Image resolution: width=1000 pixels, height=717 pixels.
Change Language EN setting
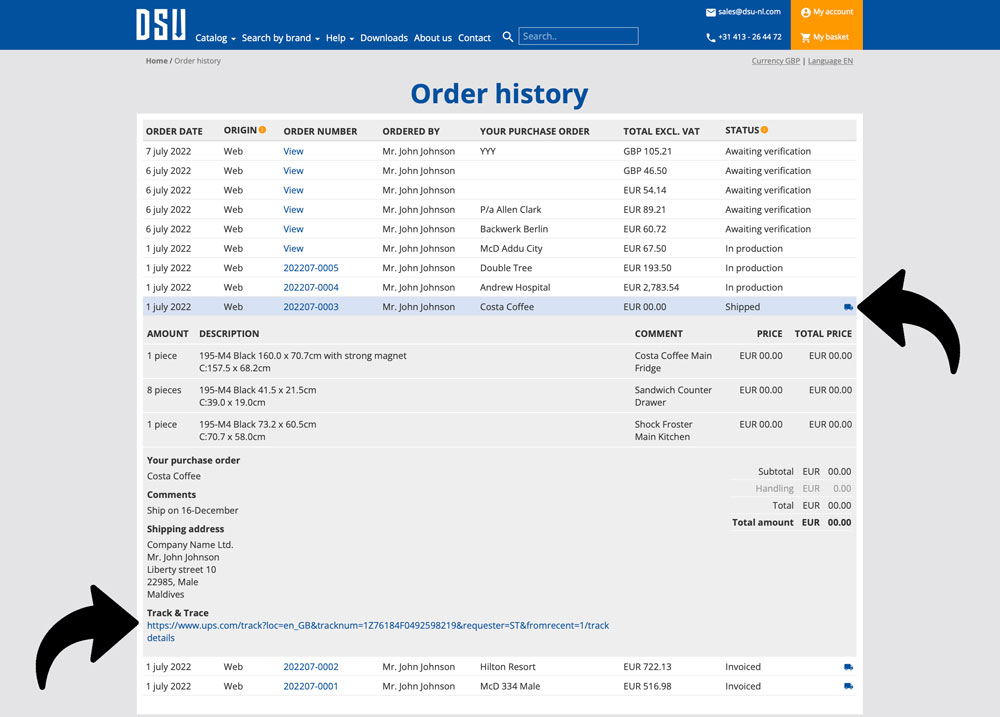[830, 61]
